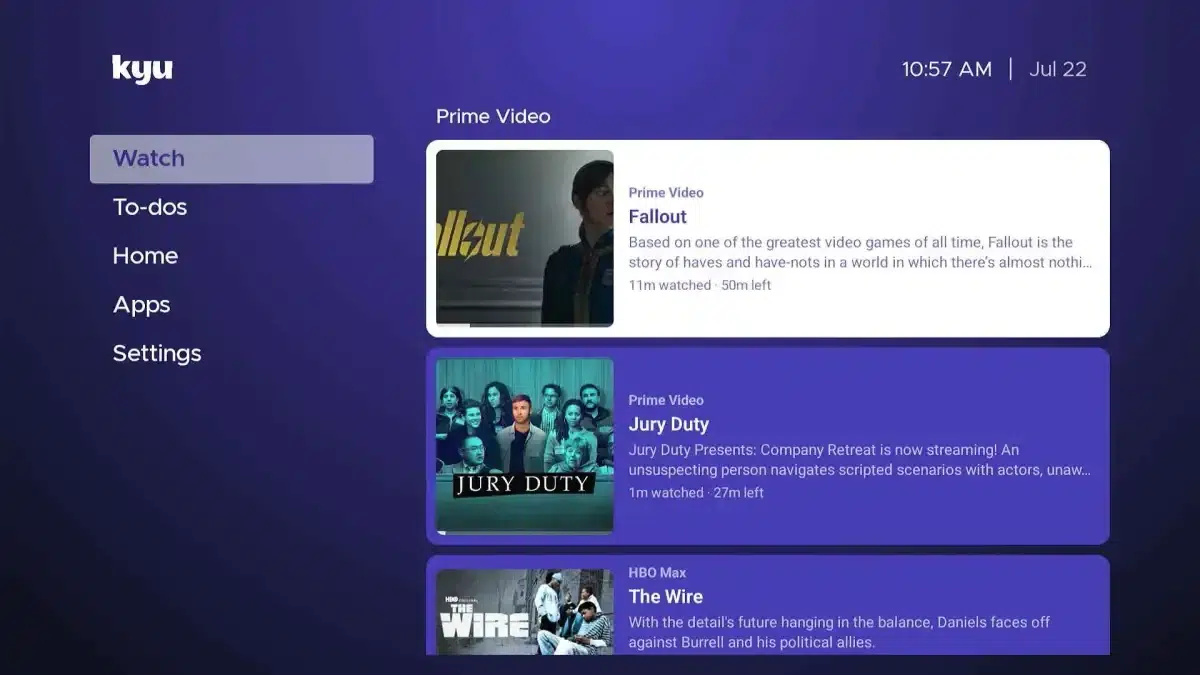Click '1m watched · 27m left' text
Viewport: 1200px width, 675px height.
coord(695,492)
